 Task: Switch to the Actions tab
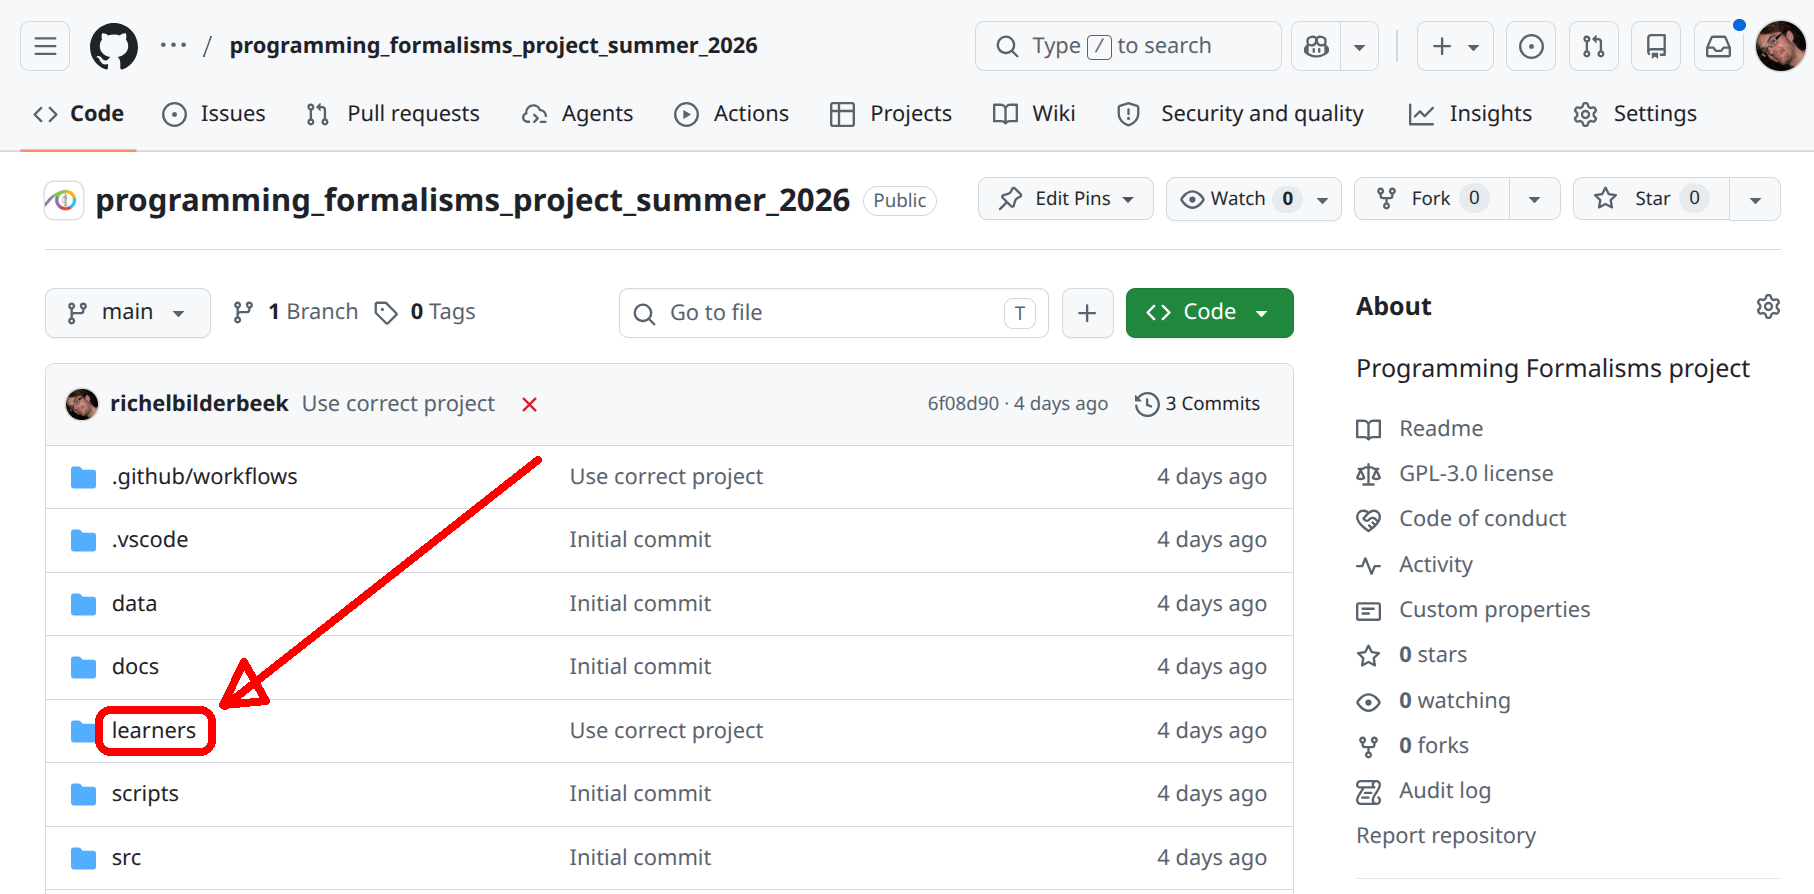pyautogui.click(x=732, y=114)
